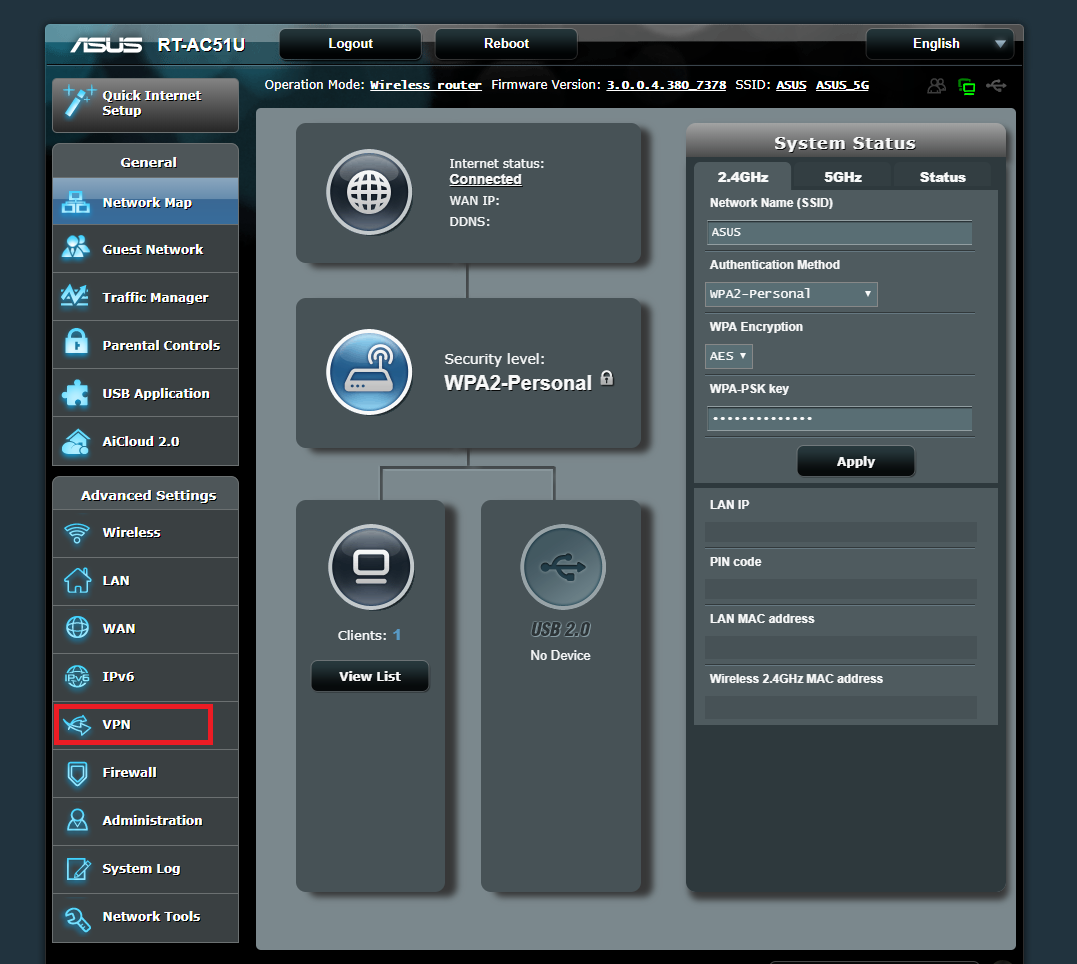The height and width of the screenshot is (964, 1077).
Task: Click the Clients computer icon
Action: click(x=370, y=567)
